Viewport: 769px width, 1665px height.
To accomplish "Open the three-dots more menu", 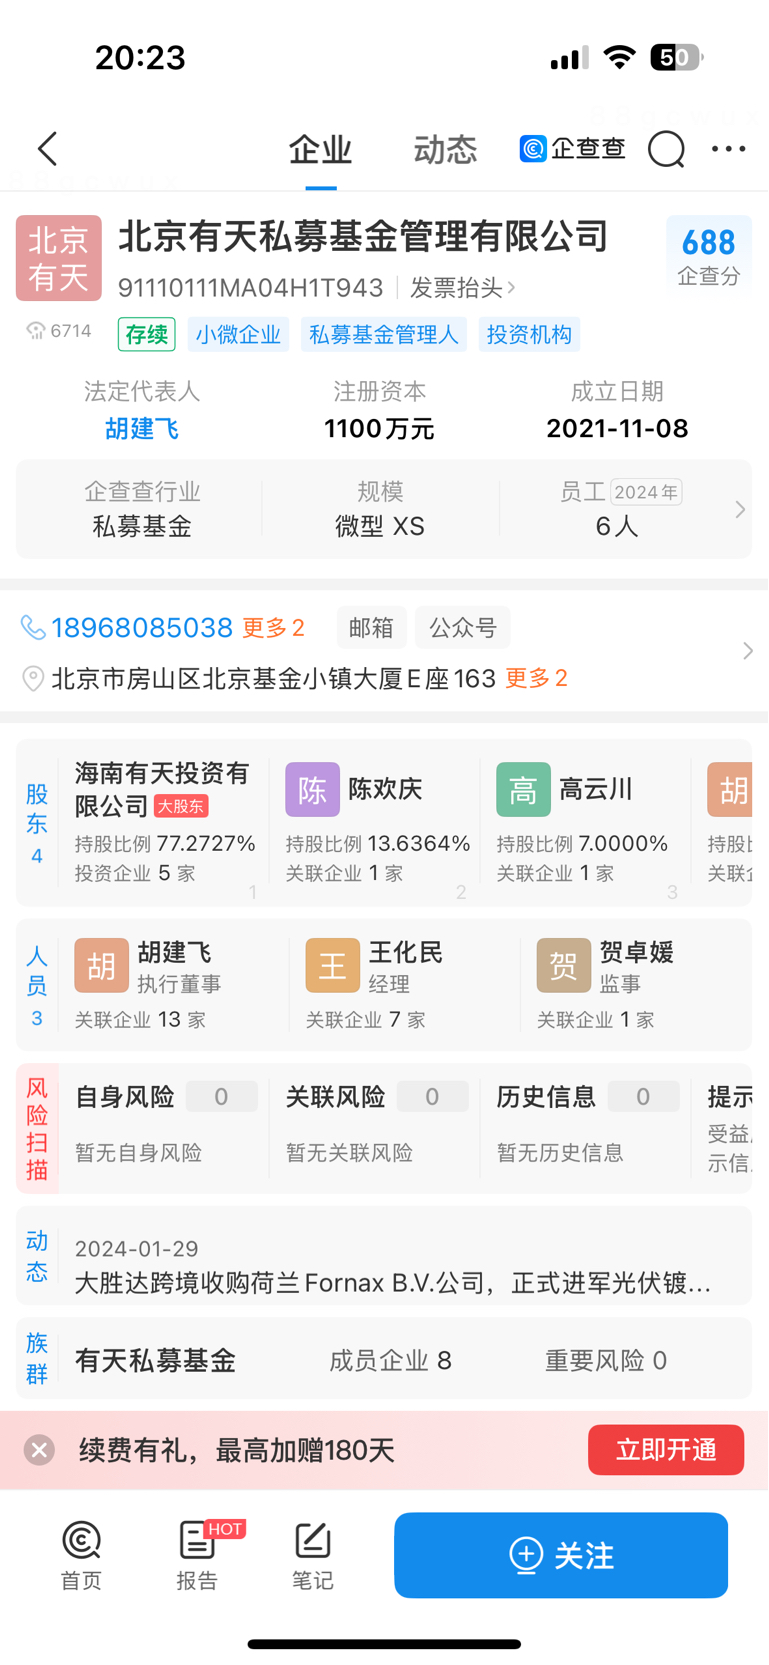I will (728, 149).
